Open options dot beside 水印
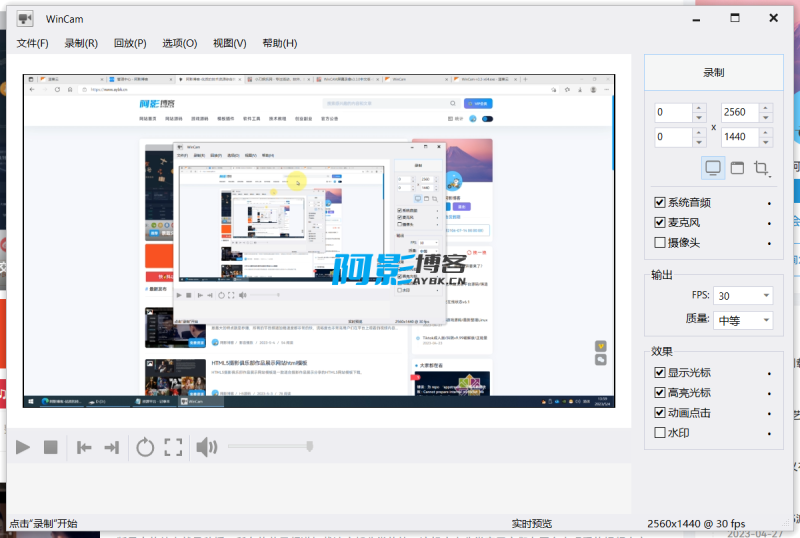This screenshot has width=800, height=538. point(769,434)
